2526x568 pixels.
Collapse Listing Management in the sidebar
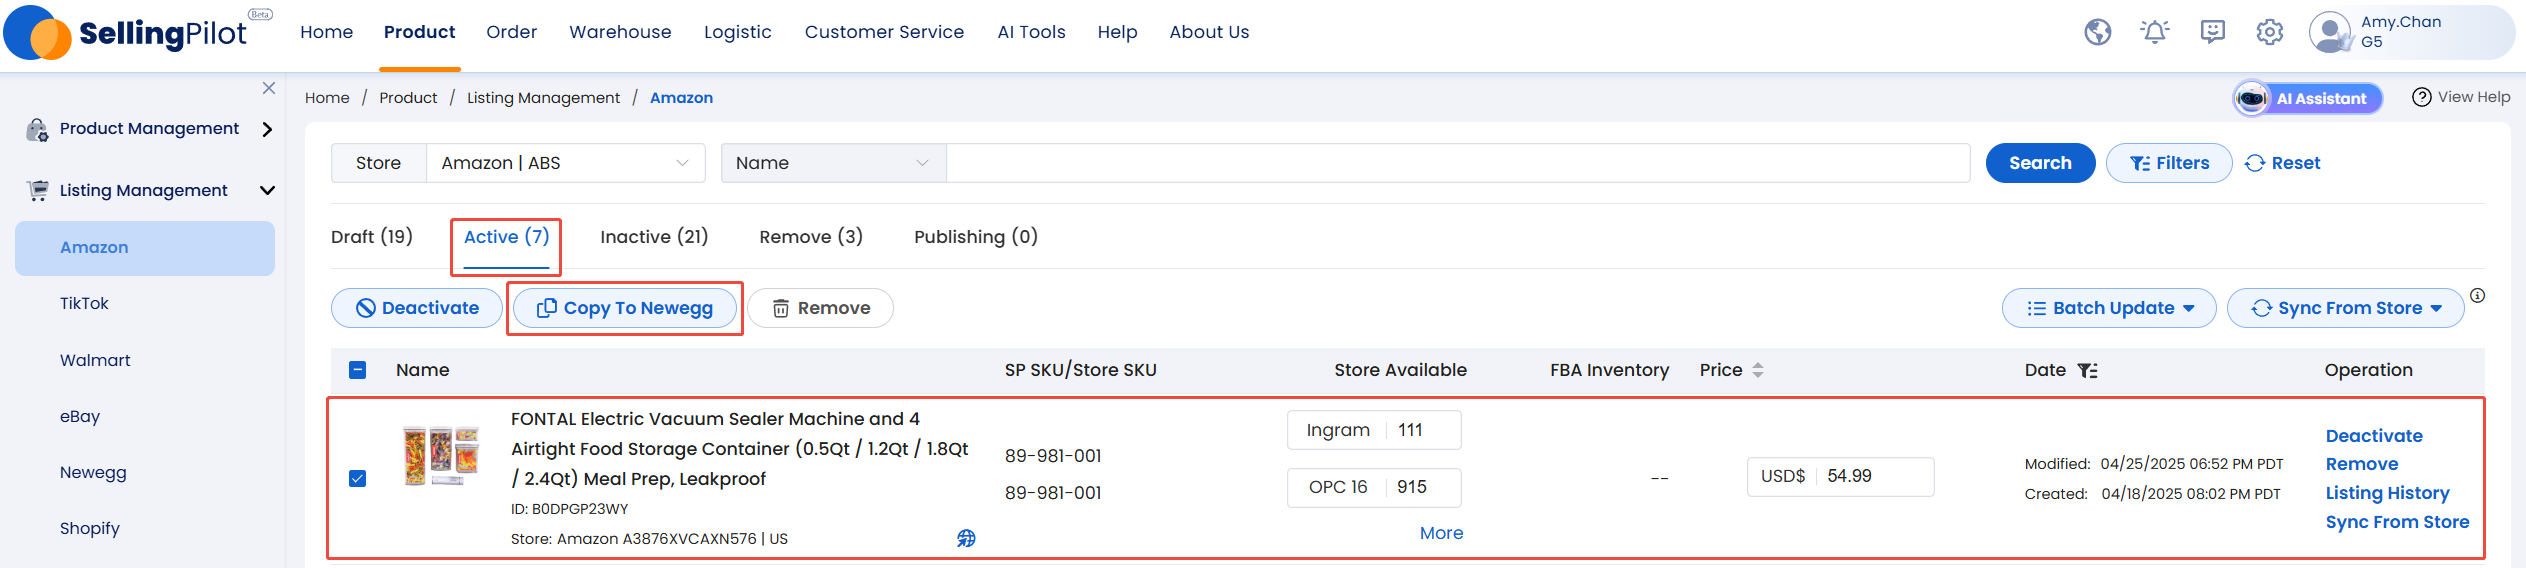pos(267,190)
